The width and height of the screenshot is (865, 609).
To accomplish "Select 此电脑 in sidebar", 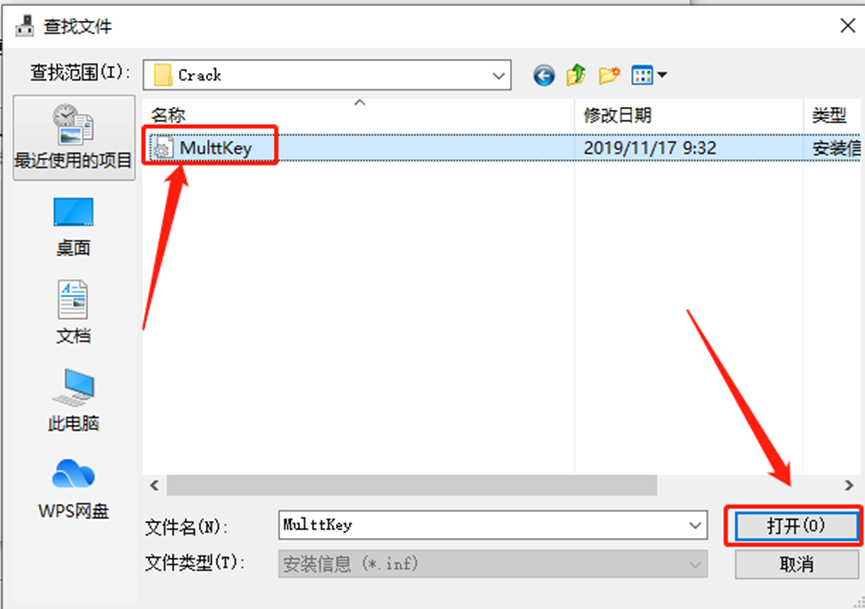I will pos(73,400).
